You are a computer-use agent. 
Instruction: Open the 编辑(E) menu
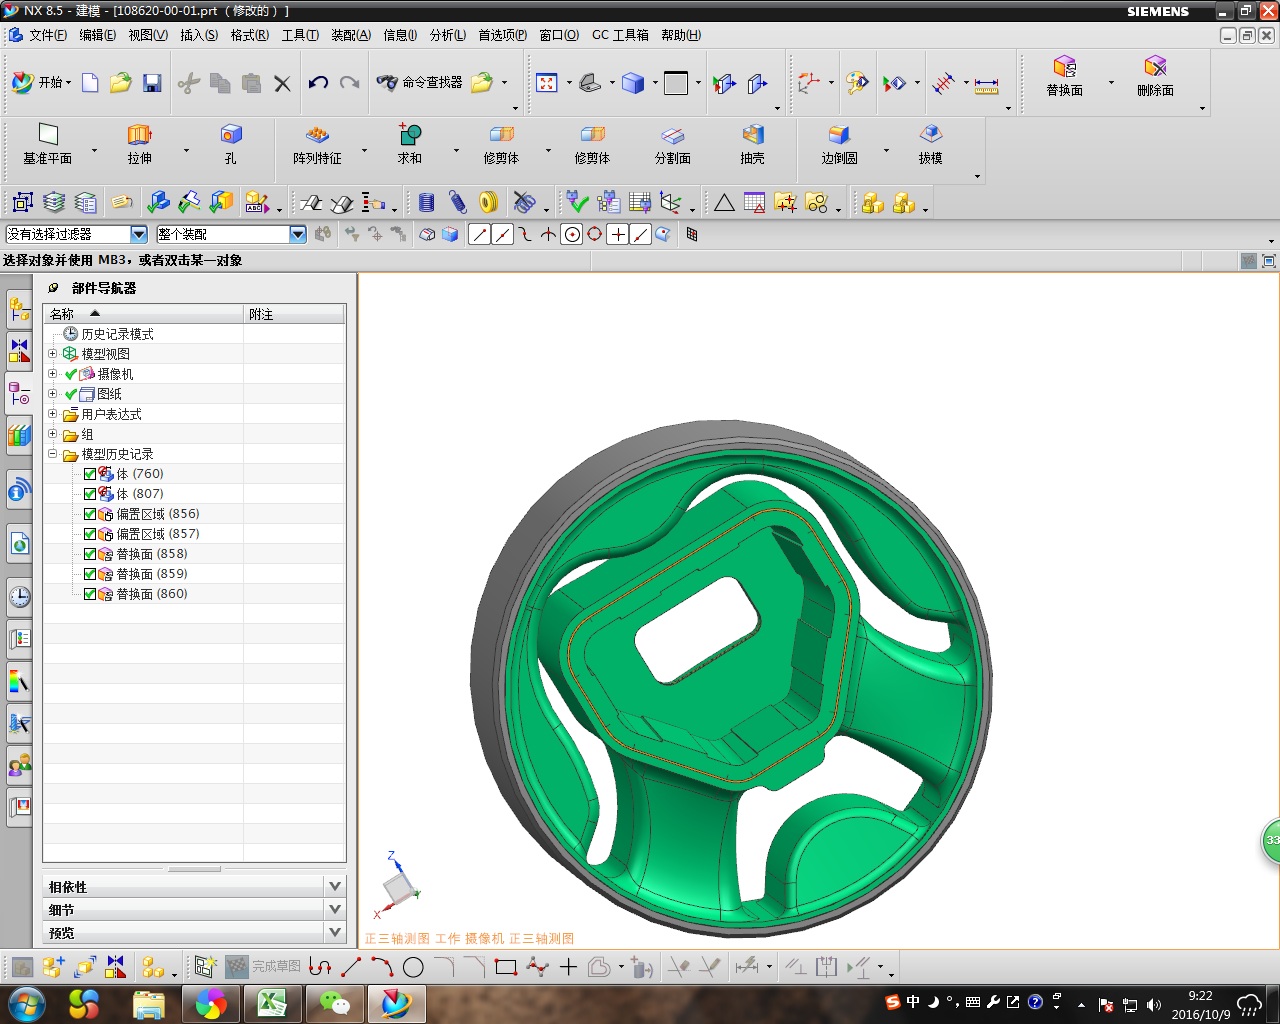97,35
